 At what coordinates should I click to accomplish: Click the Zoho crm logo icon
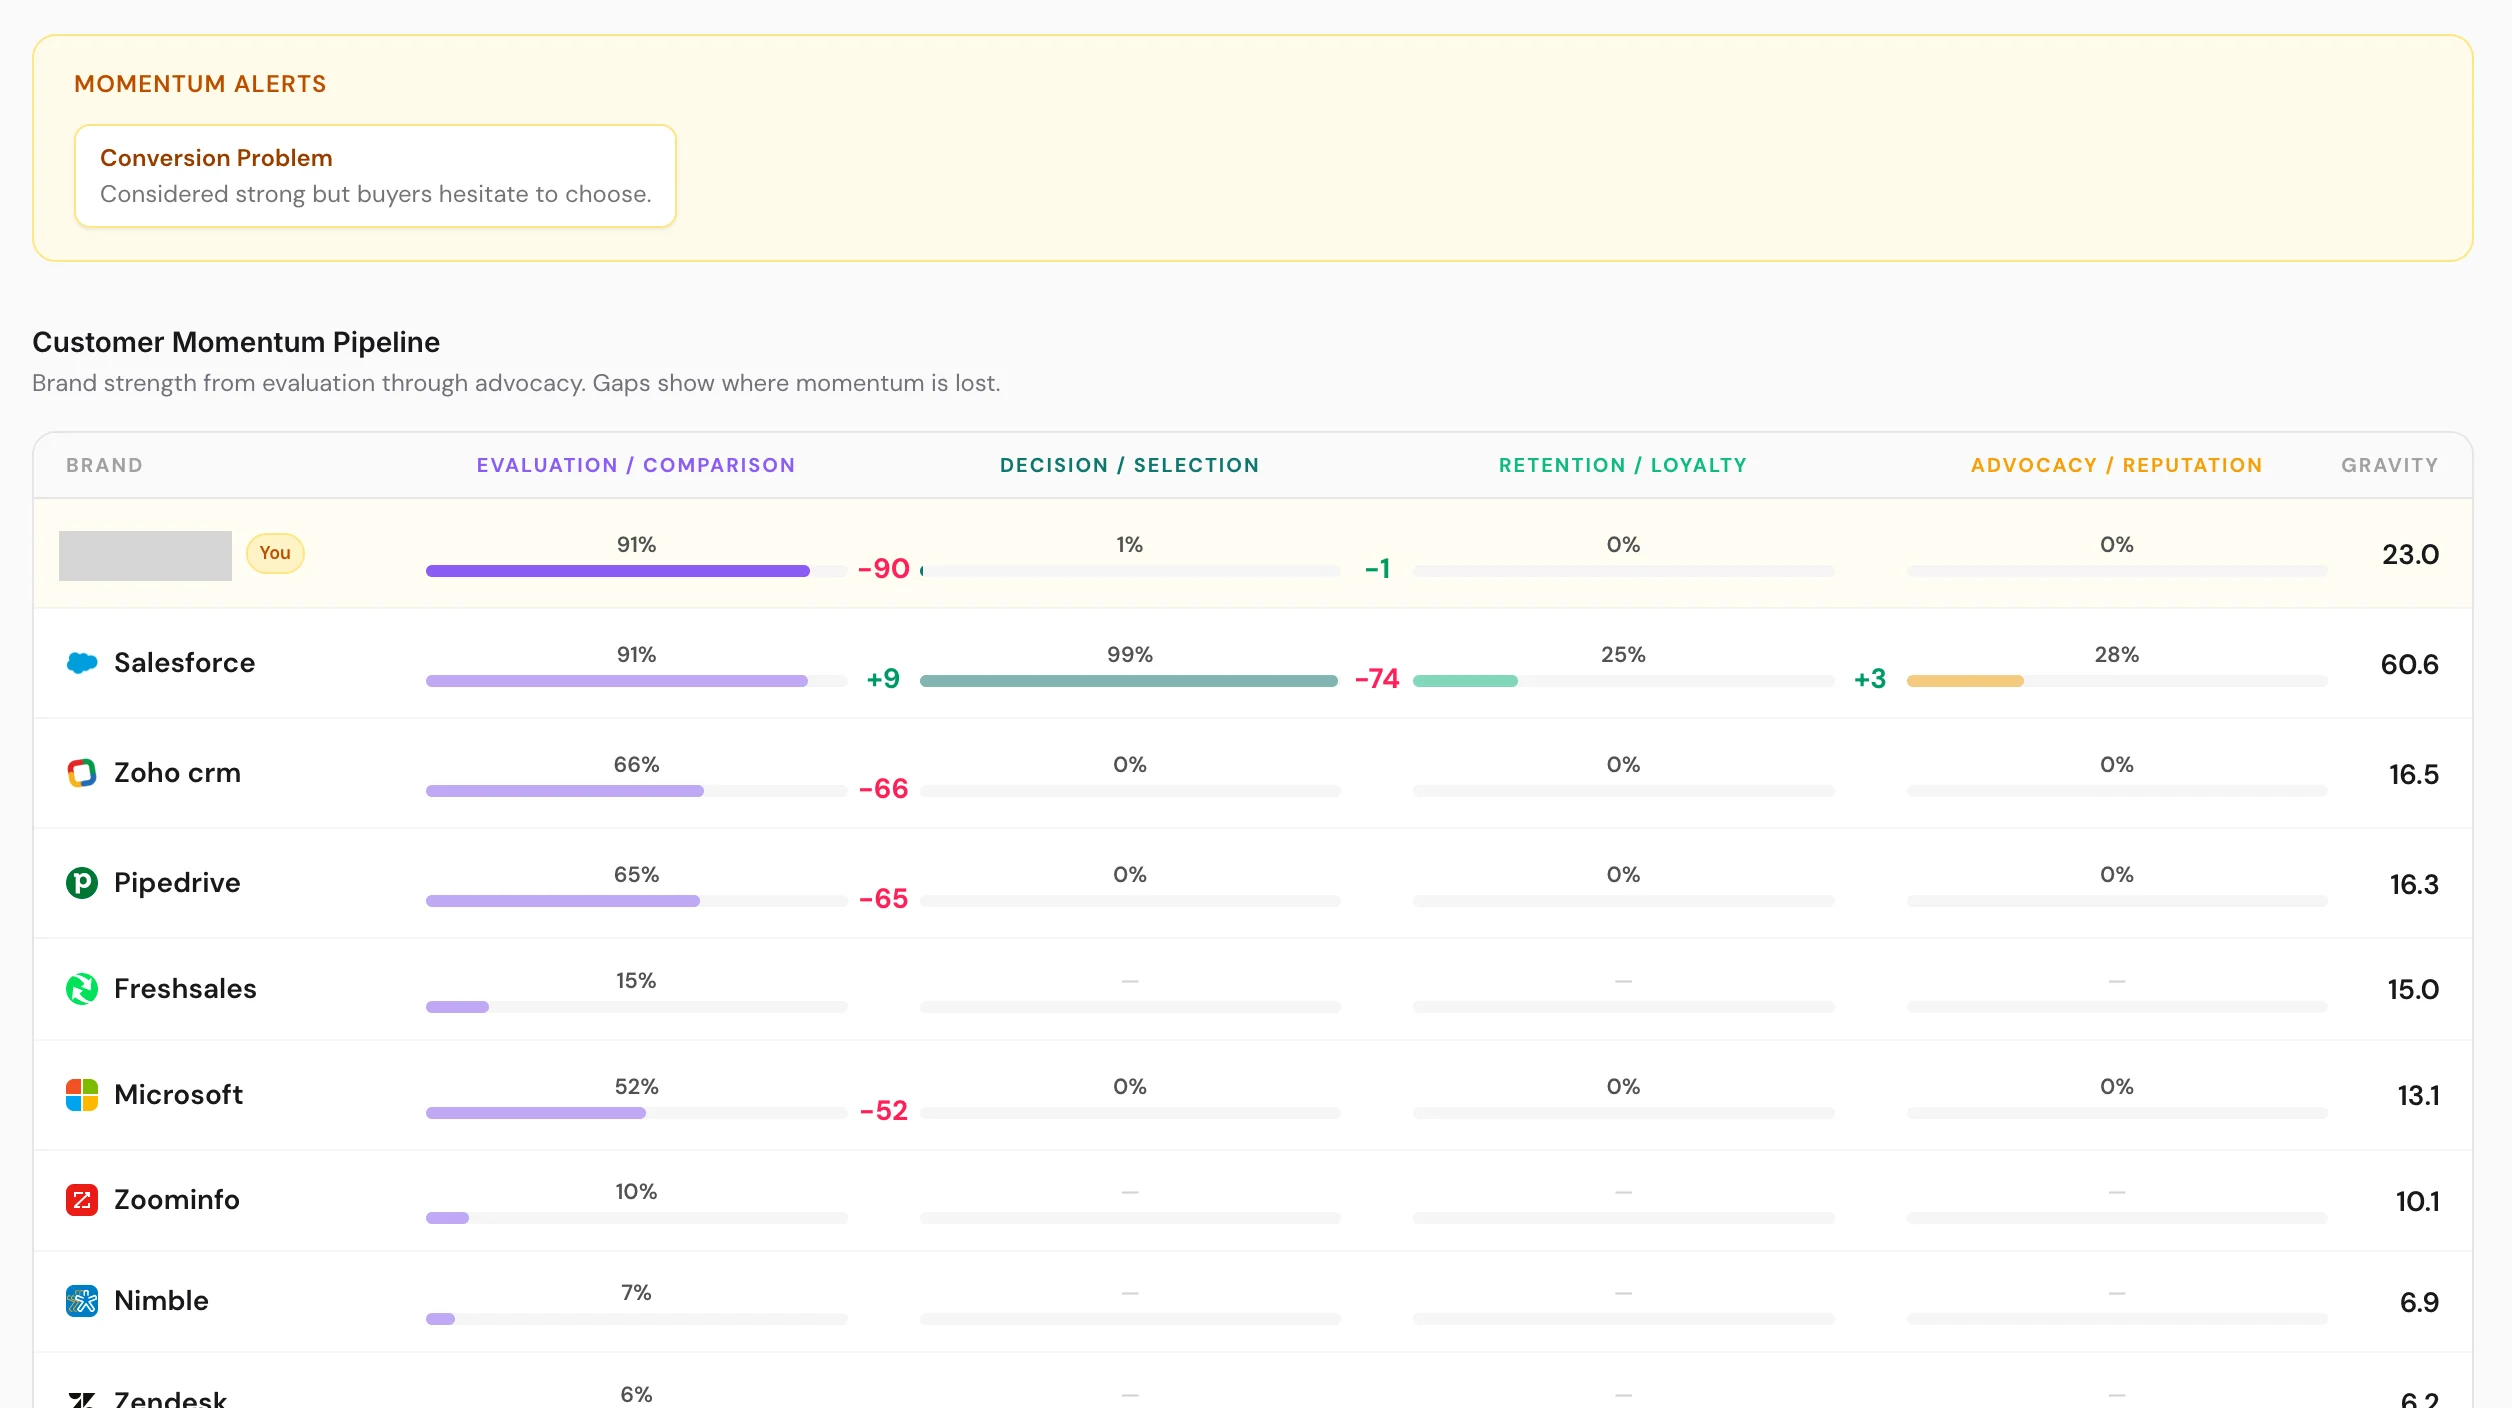[82, 773]
